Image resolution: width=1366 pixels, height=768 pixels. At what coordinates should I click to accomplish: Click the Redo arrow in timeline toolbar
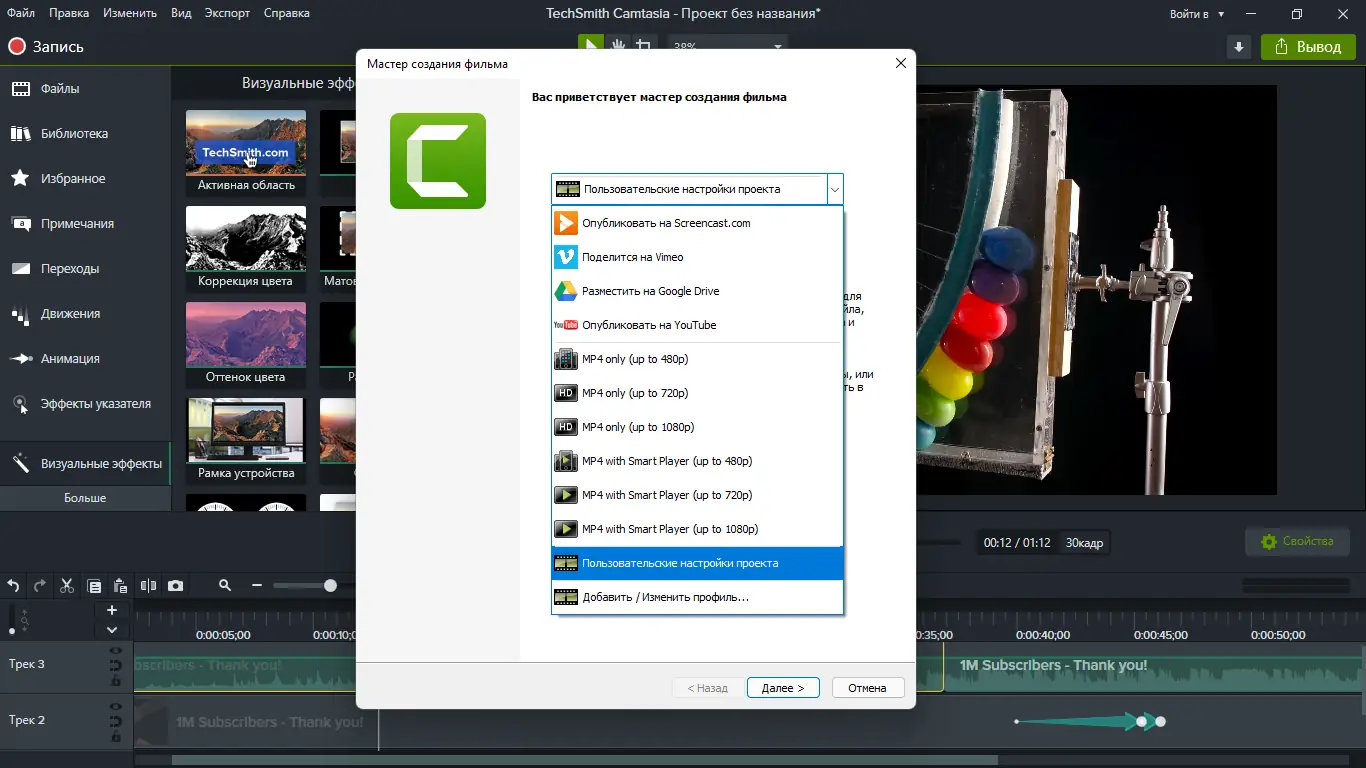click(40, 586)
